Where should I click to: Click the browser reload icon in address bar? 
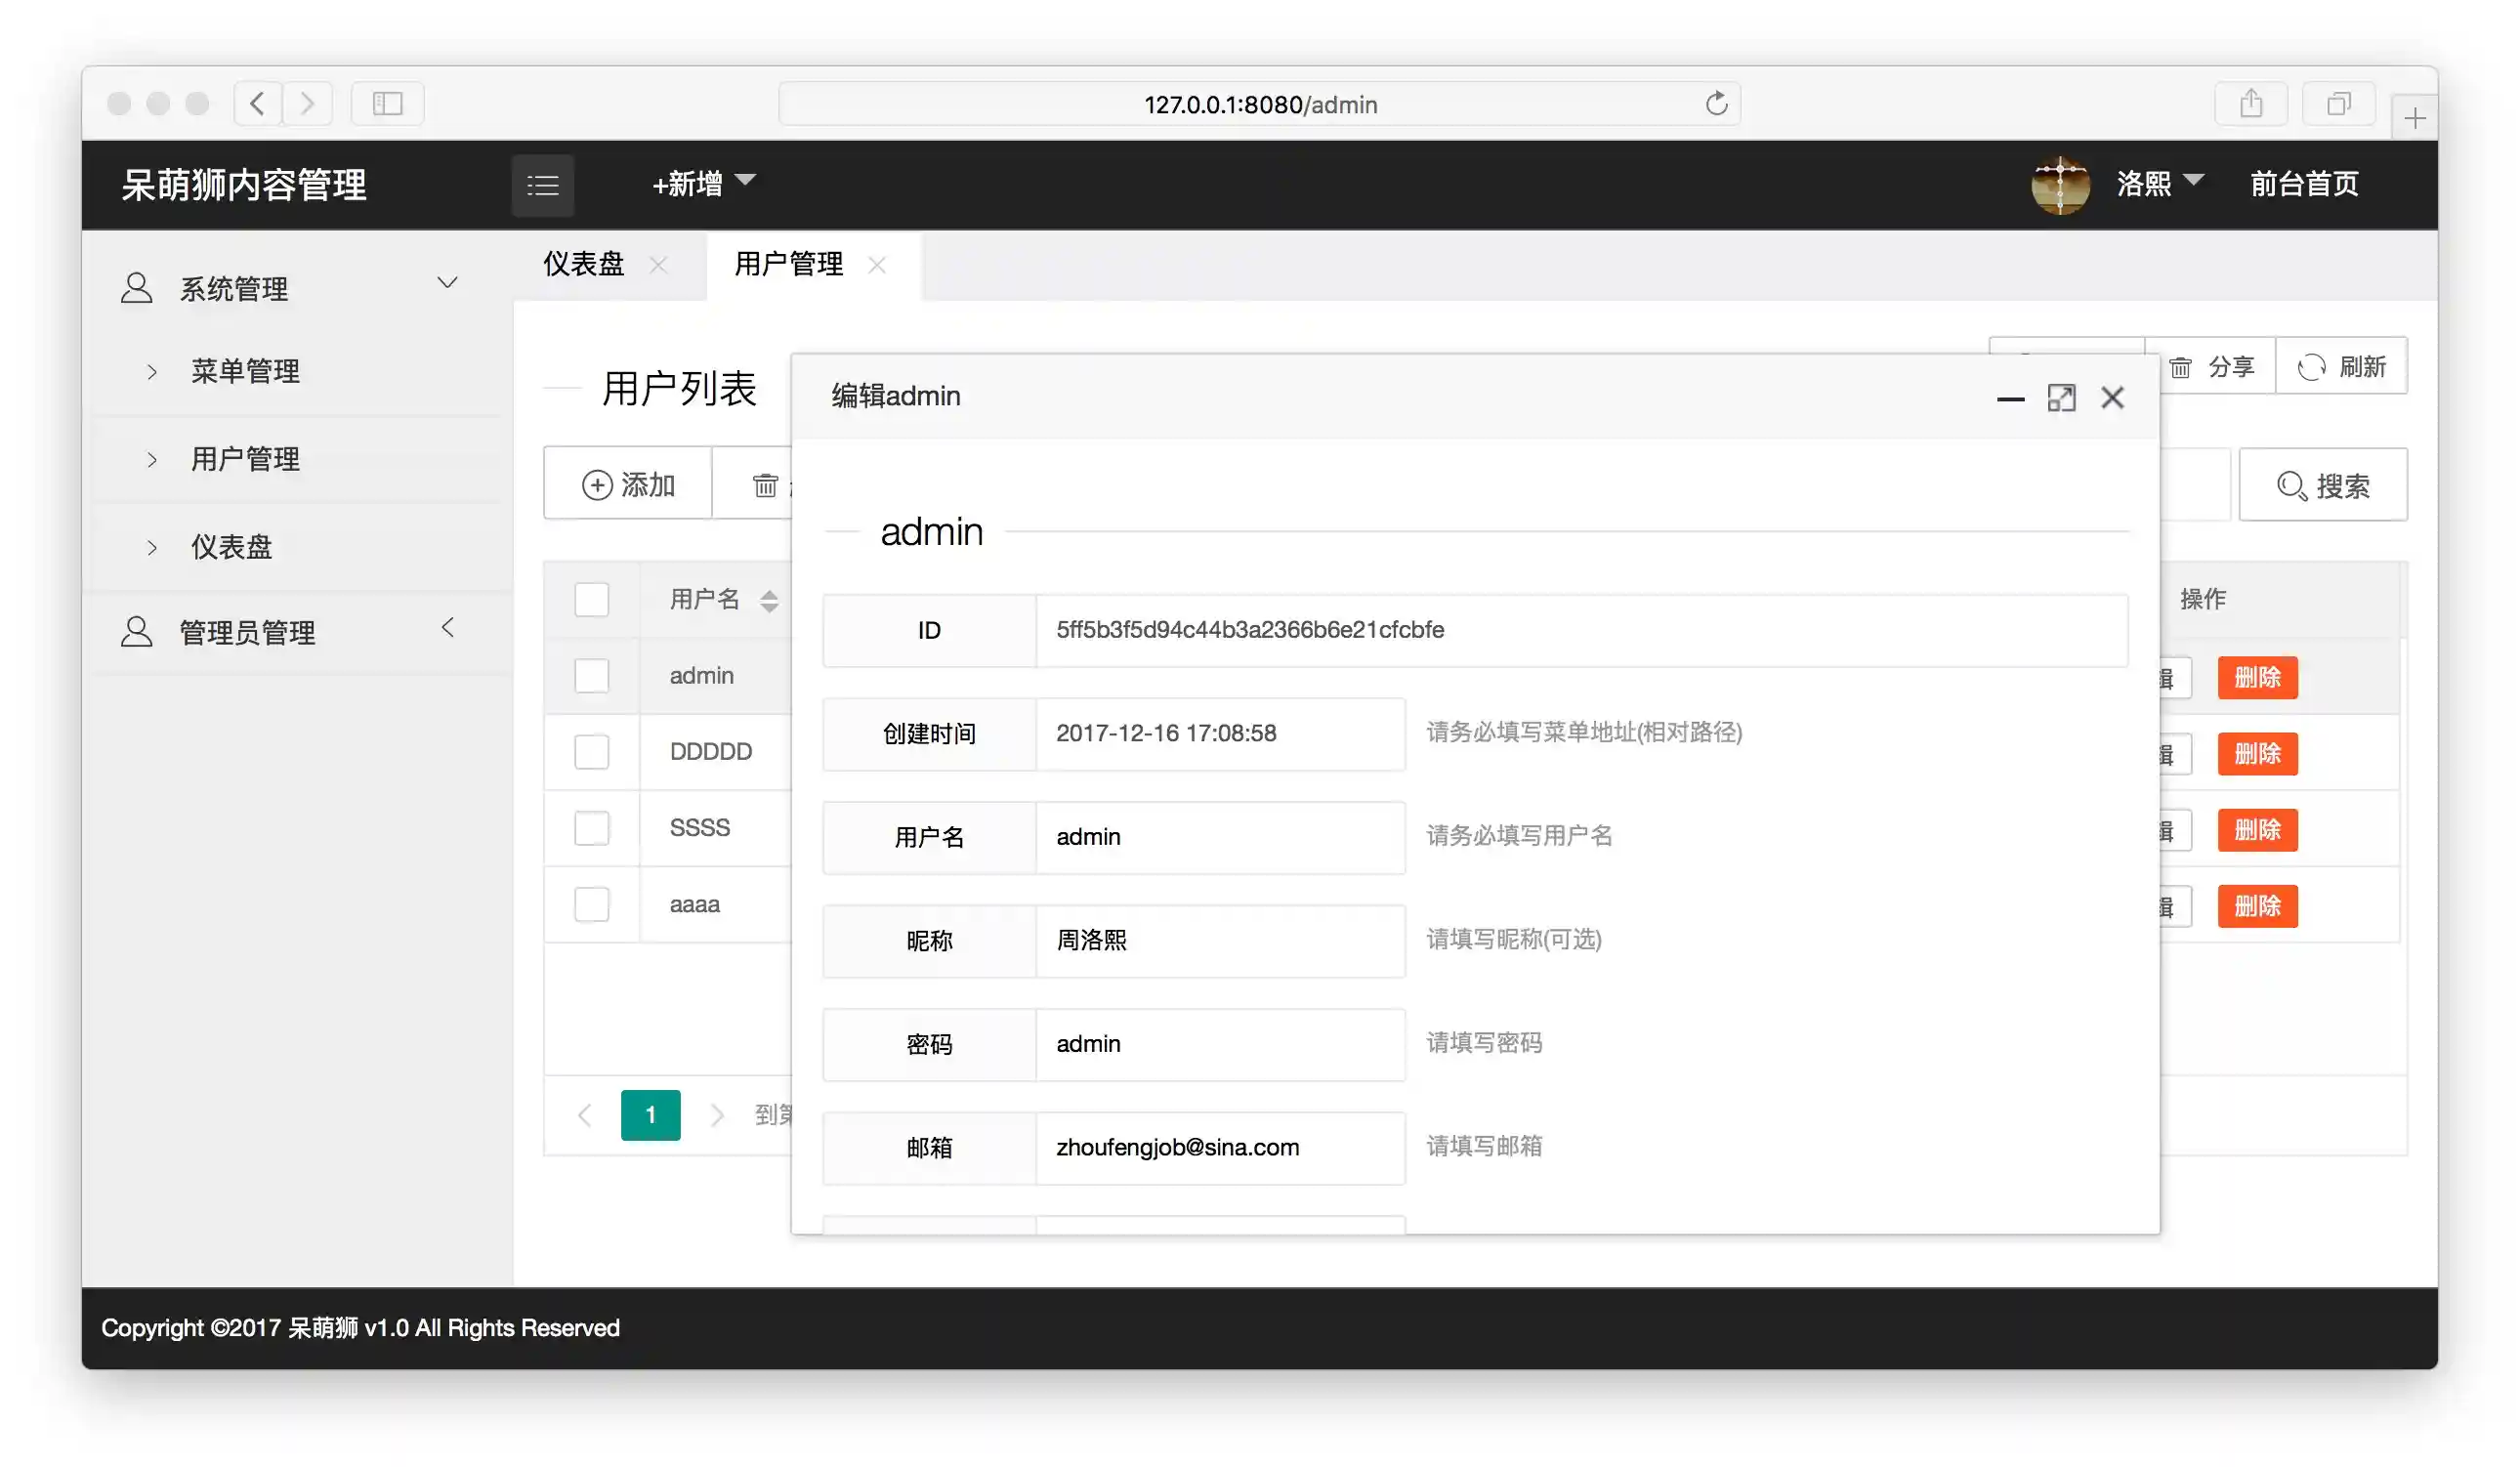[x=1717, y=103]
